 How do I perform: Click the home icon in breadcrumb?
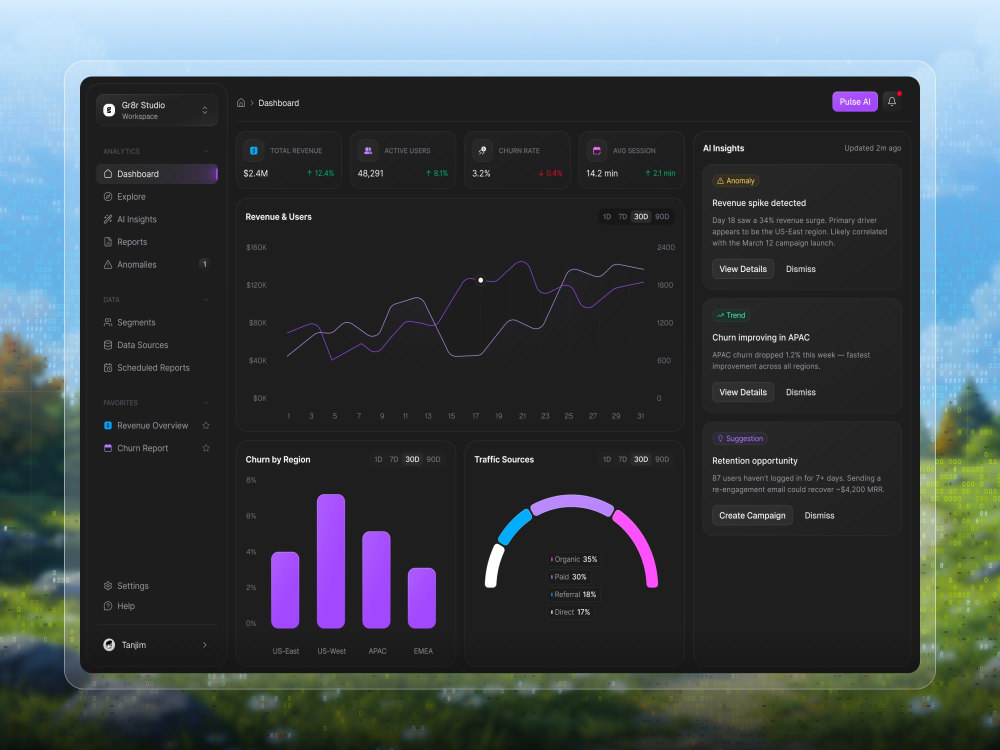pyautogui.click(x=241, y=103)
